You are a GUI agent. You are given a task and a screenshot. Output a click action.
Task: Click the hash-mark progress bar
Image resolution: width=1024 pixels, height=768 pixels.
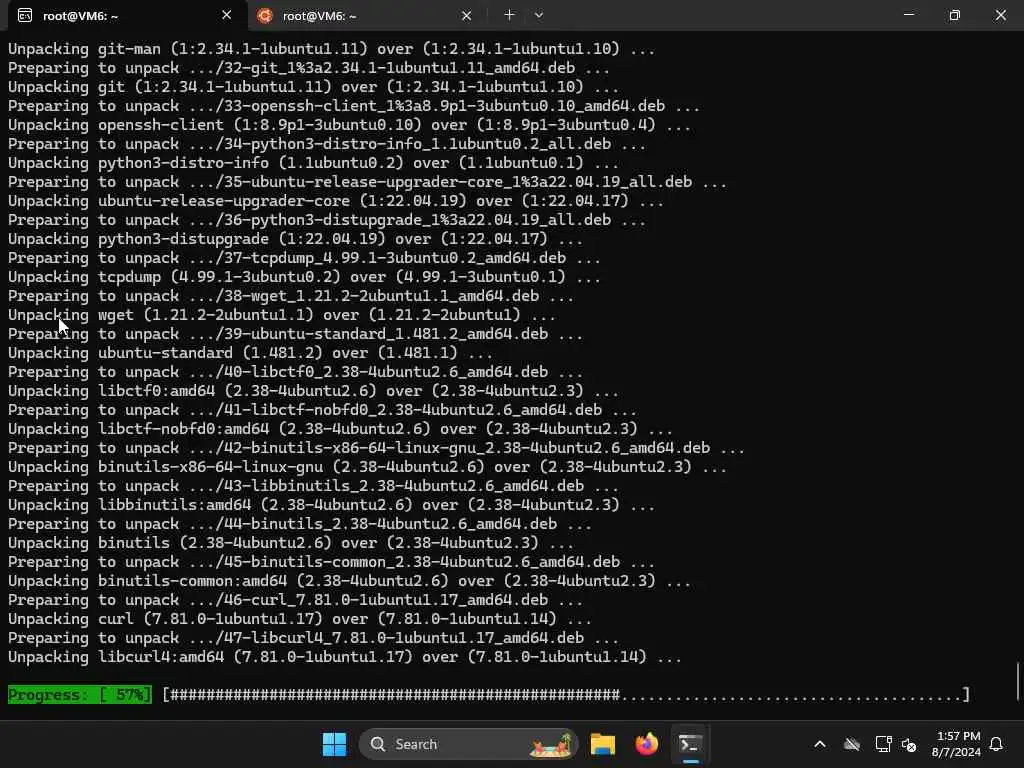[x=566, y=695]
